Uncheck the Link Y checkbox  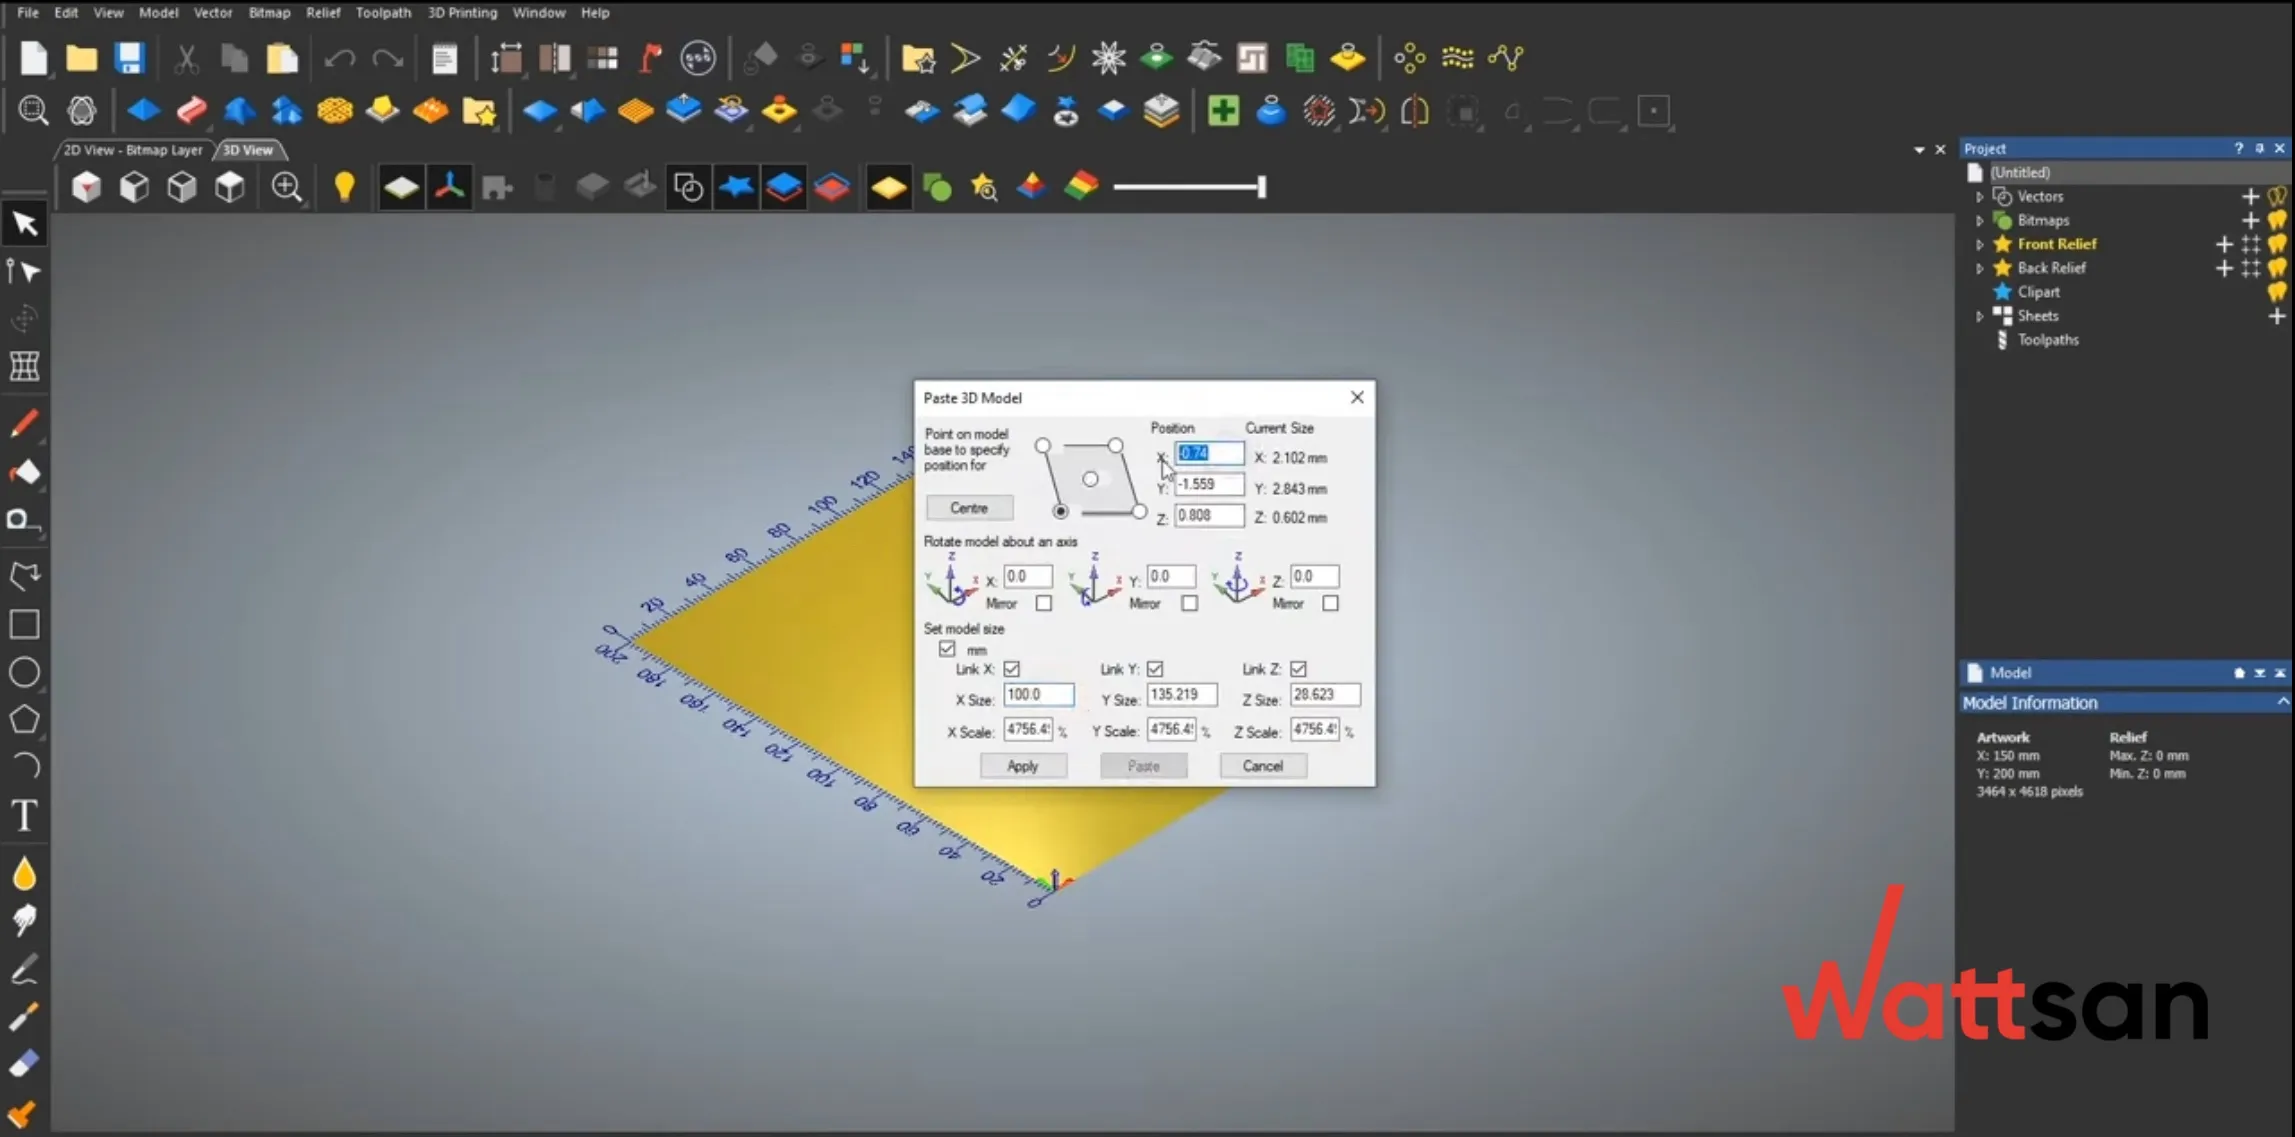[x=1155, y=669]
